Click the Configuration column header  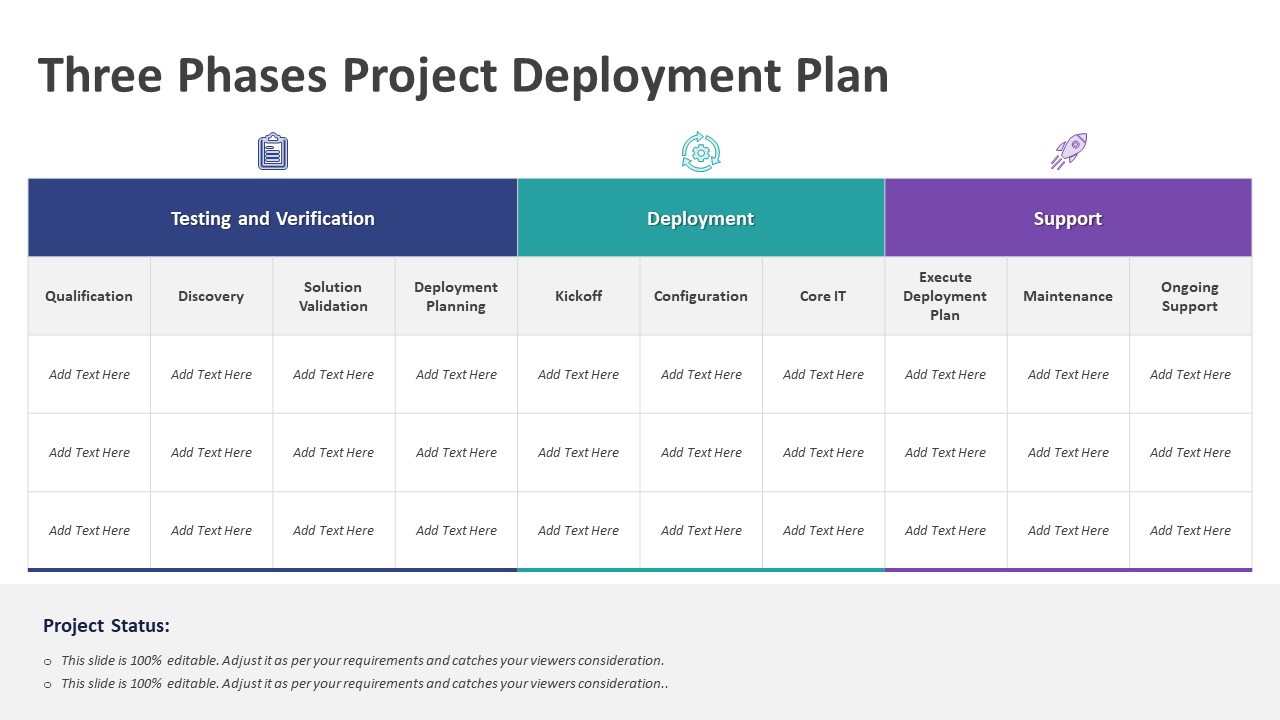(700, 296)
